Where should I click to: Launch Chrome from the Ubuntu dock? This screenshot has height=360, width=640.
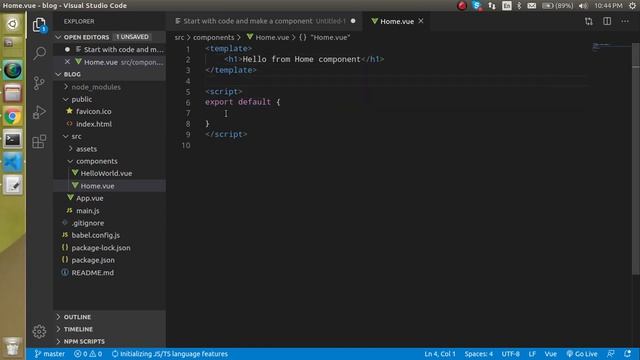click(13, 117)
